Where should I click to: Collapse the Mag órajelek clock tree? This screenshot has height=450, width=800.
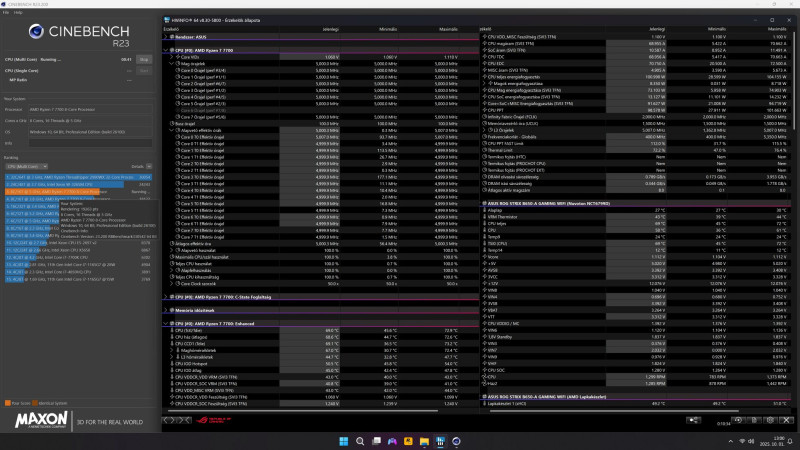coord(172,64)
